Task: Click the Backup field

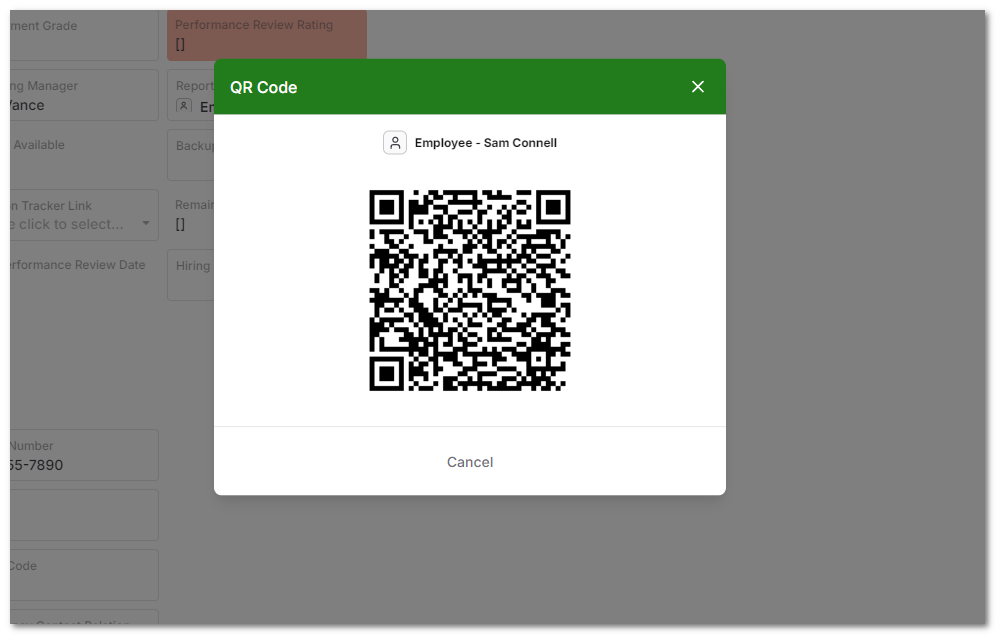Action: tap(192, 155)
